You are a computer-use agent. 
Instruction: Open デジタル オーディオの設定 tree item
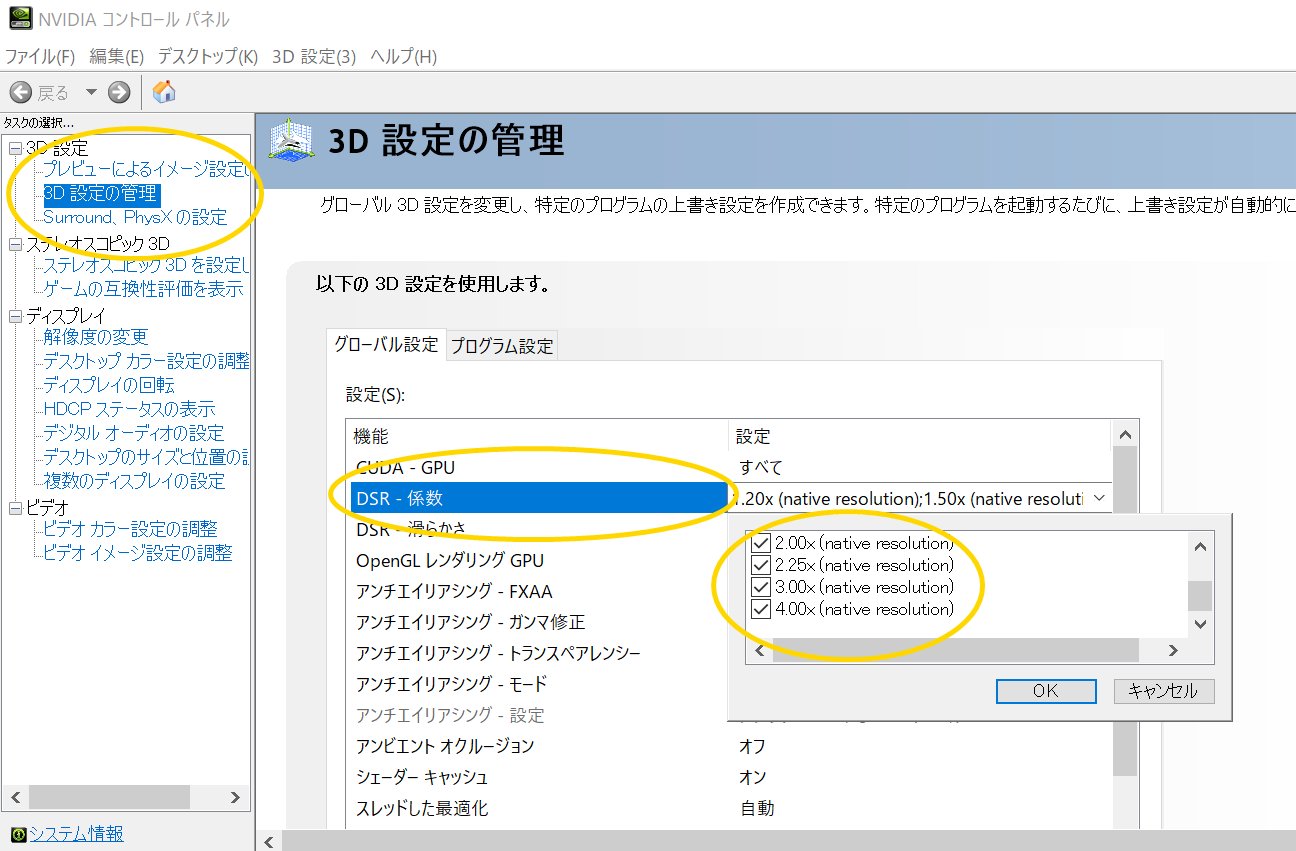click(134, 433)
